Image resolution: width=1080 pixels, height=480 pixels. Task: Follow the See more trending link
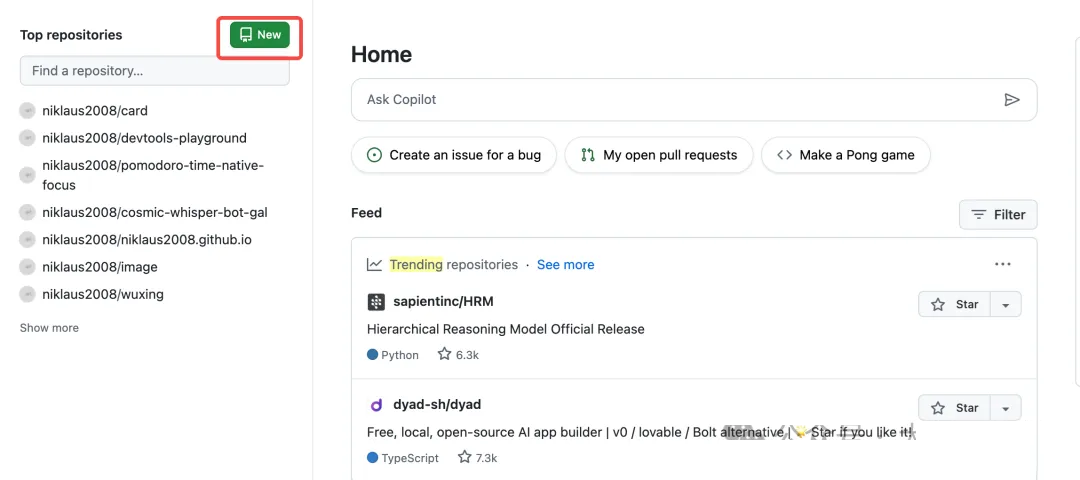tap(565, 264)
